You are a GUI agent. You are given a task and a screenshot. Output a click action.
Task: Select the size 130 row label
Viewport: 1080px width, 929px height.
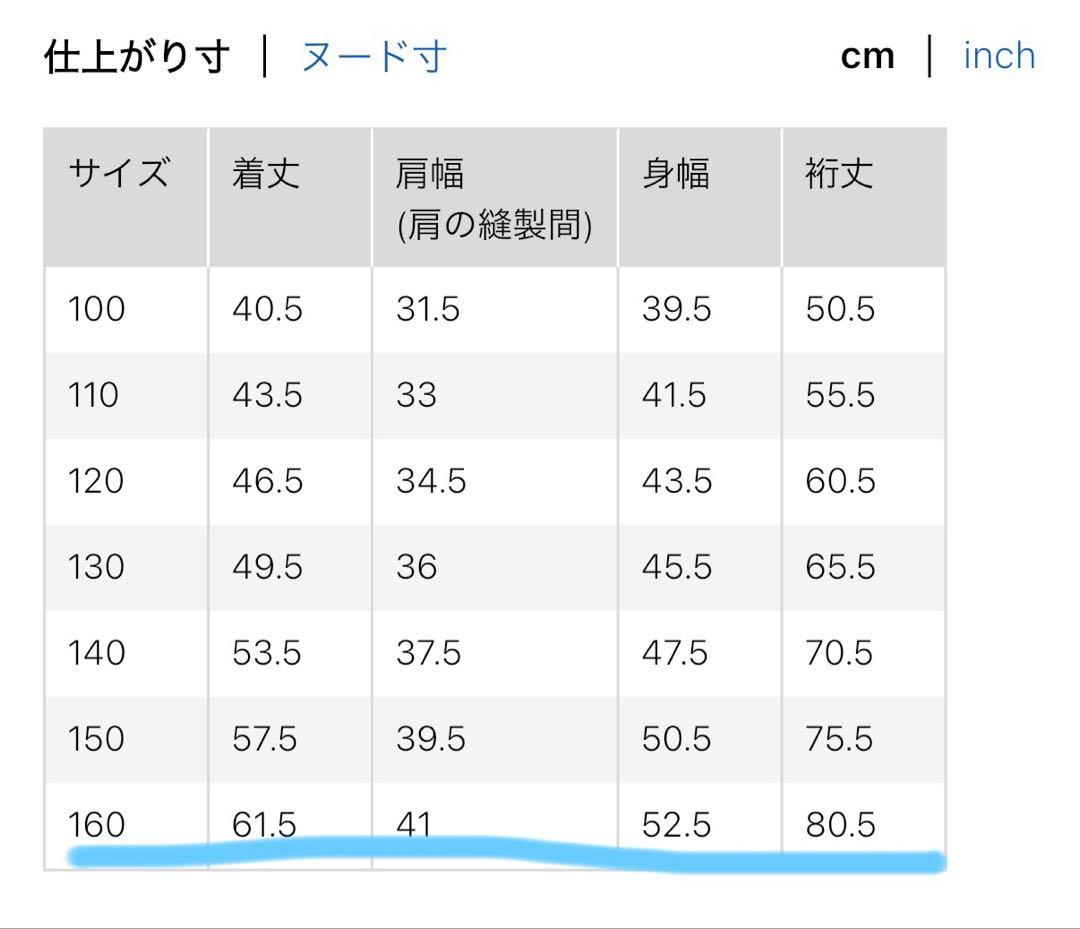[96, 567]
